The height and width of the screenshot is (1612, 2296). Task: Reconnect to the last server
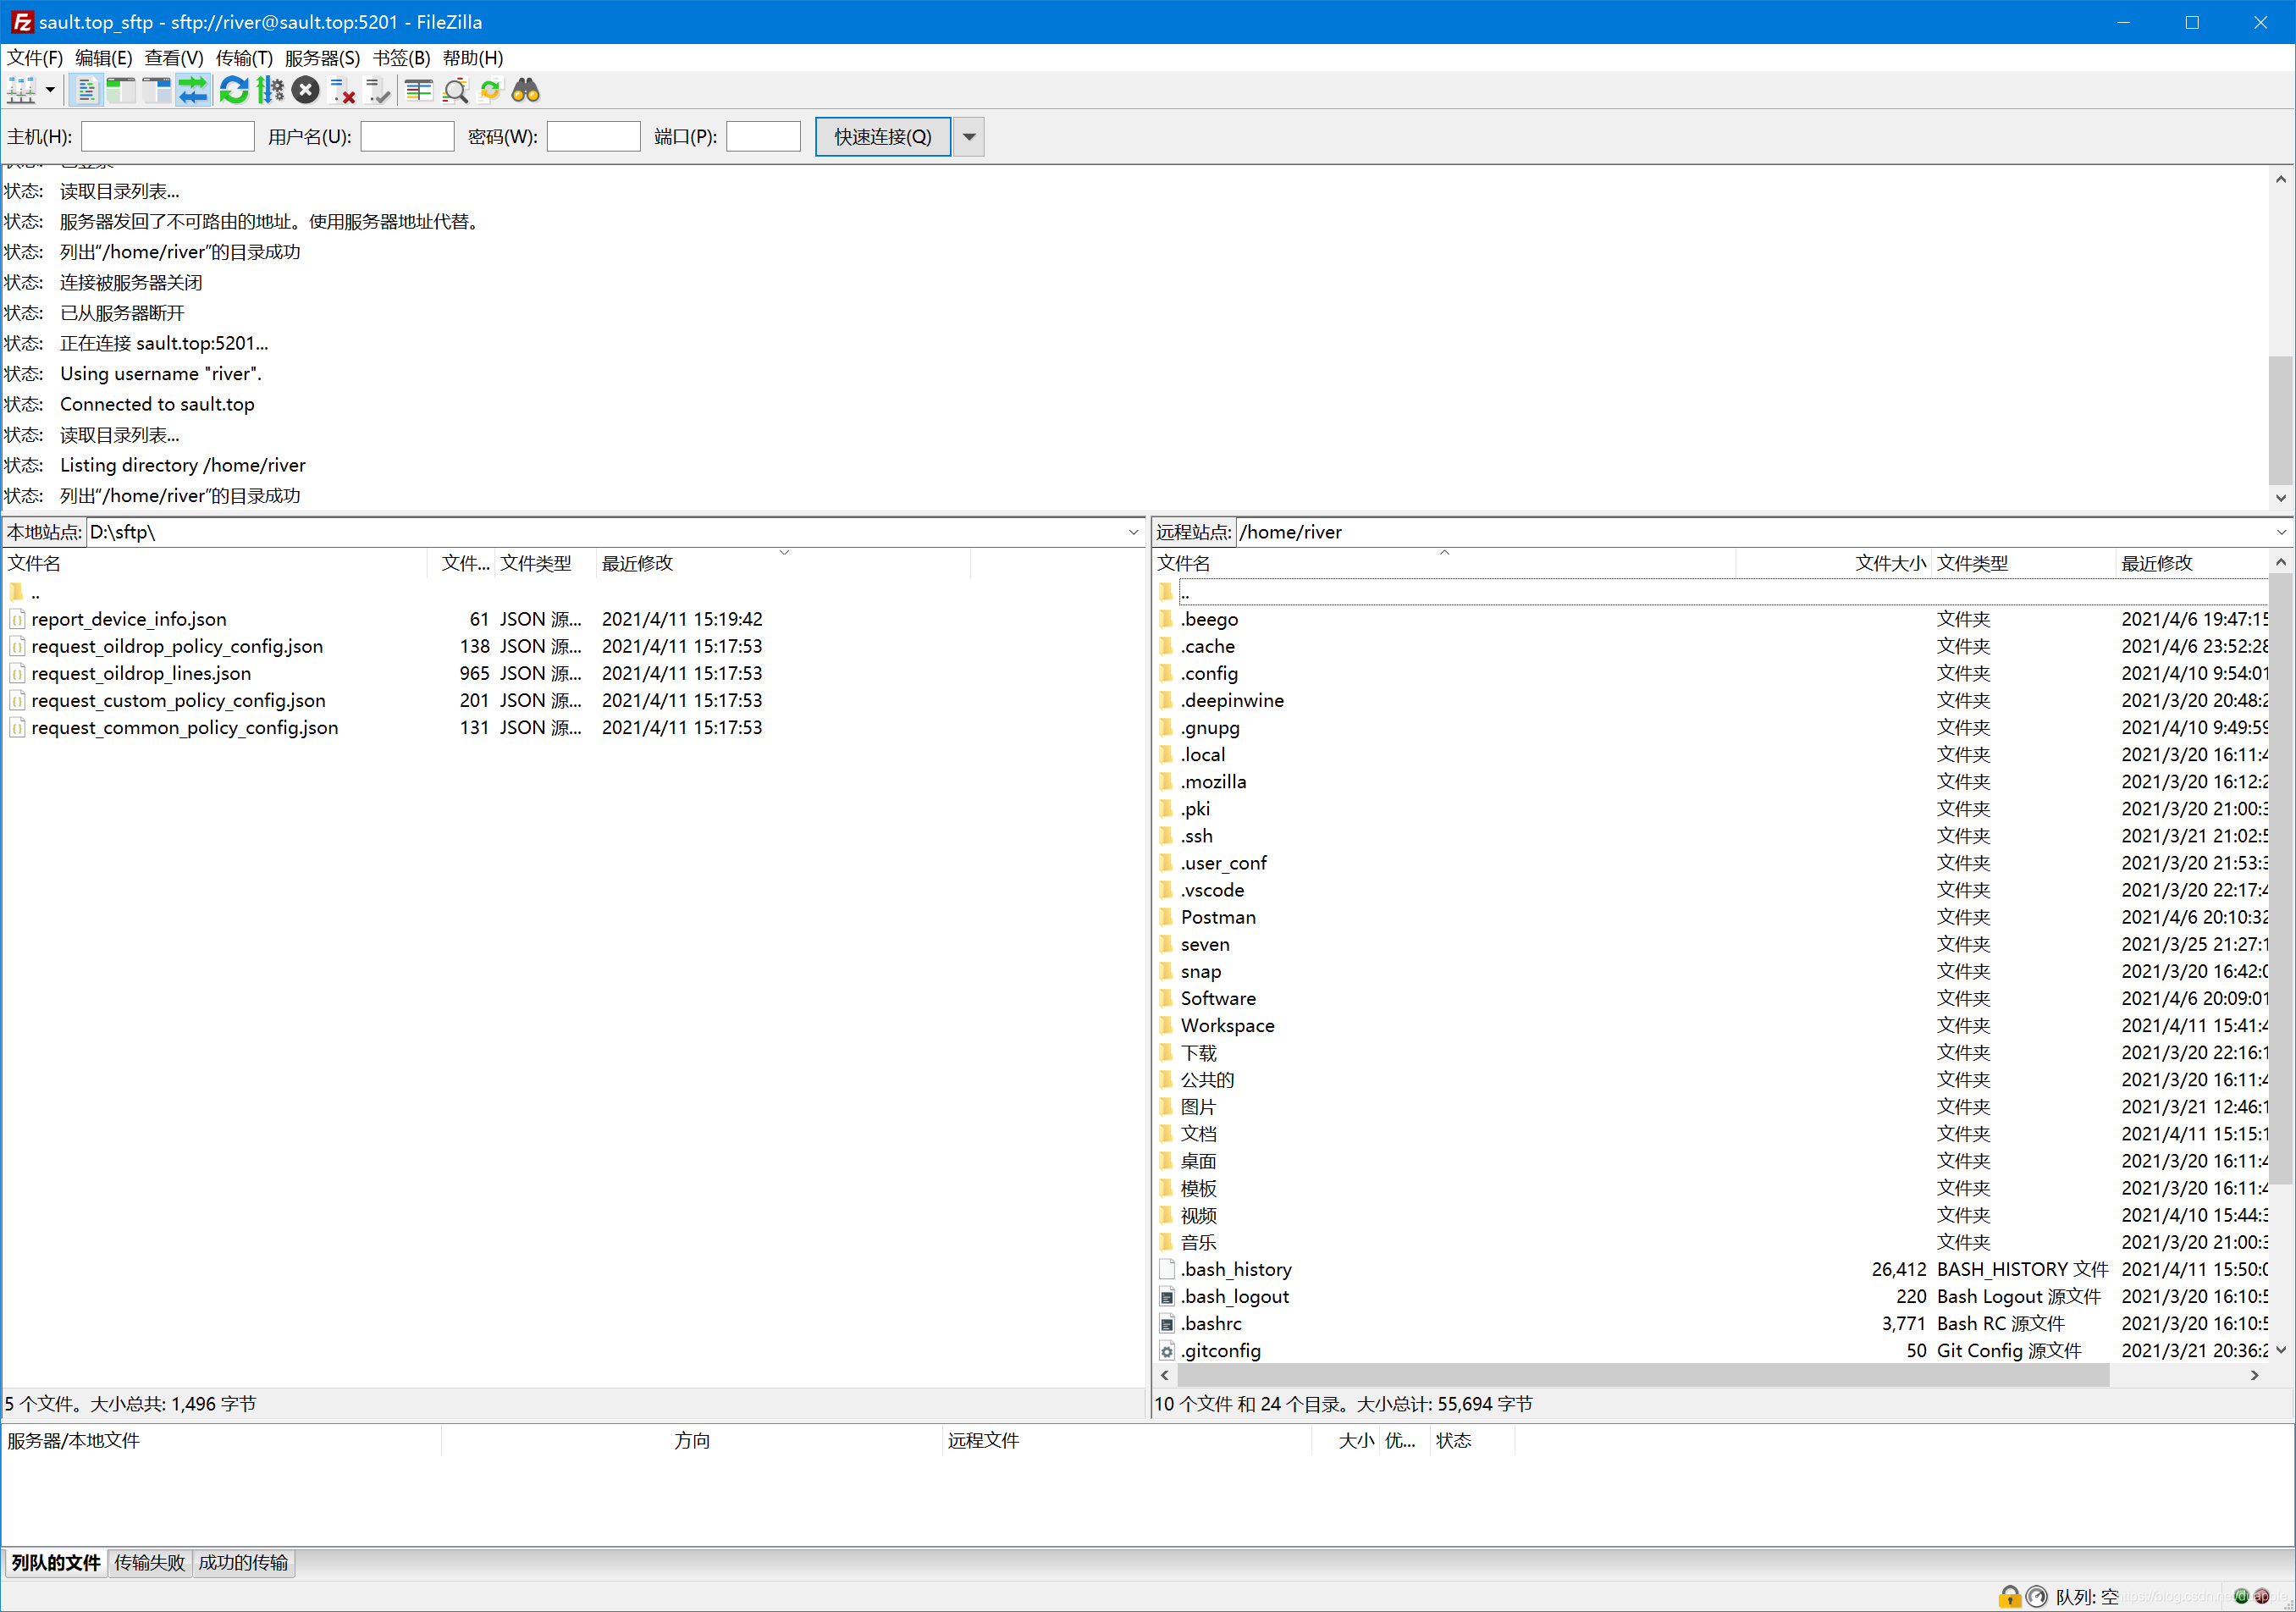coord(378,91)
